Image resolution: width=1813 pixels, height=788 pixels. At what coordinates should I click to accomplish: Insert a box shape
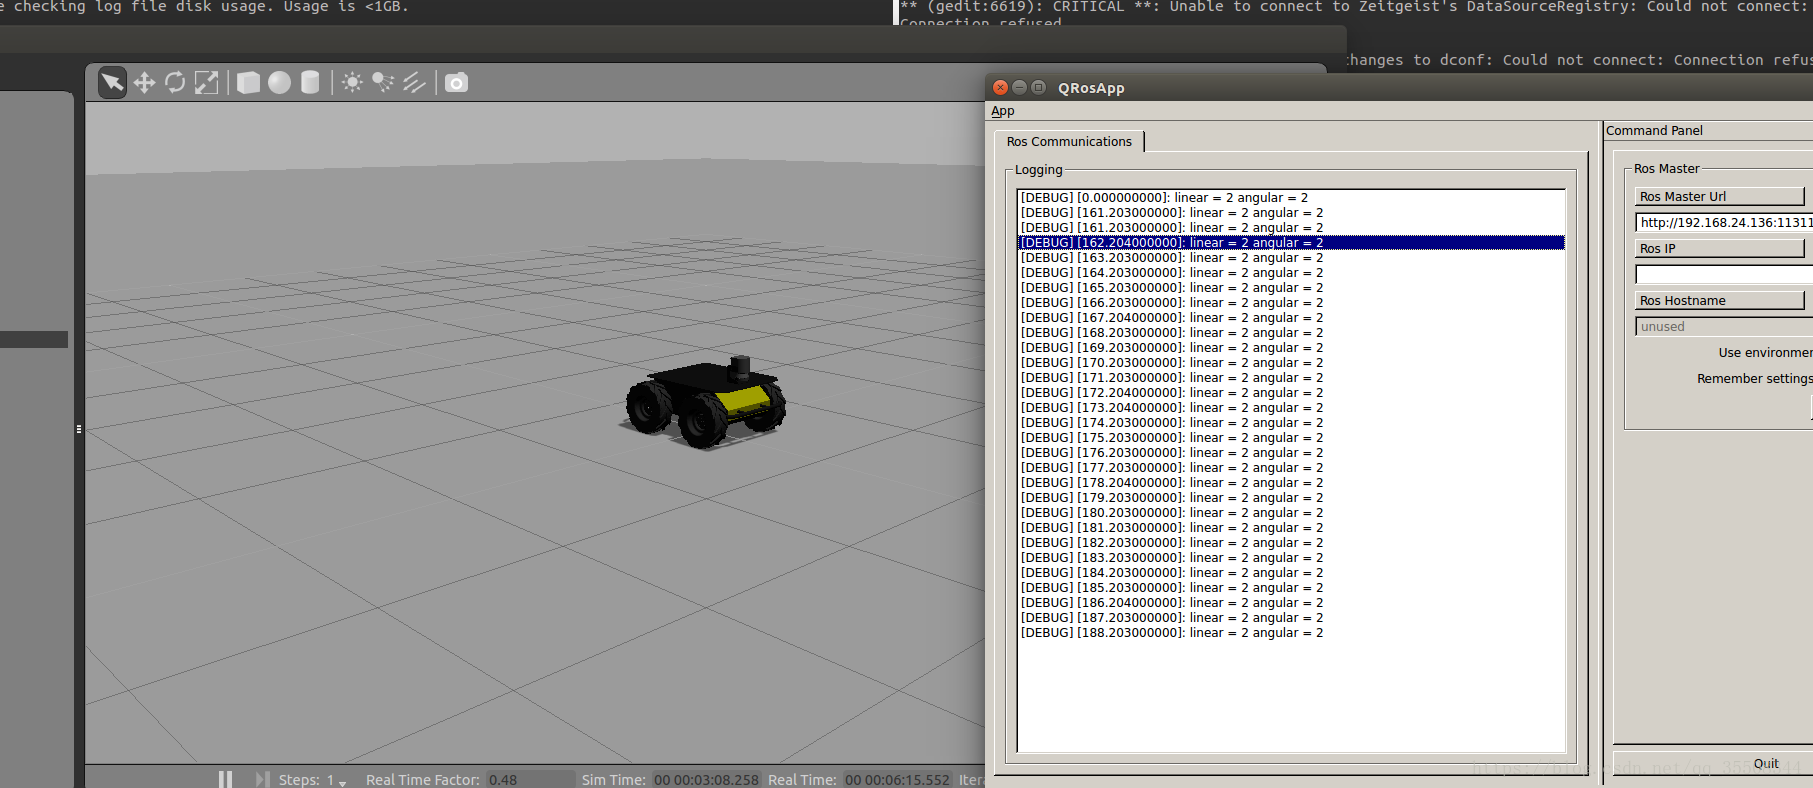pyautogui.click(x=248, y=82)
